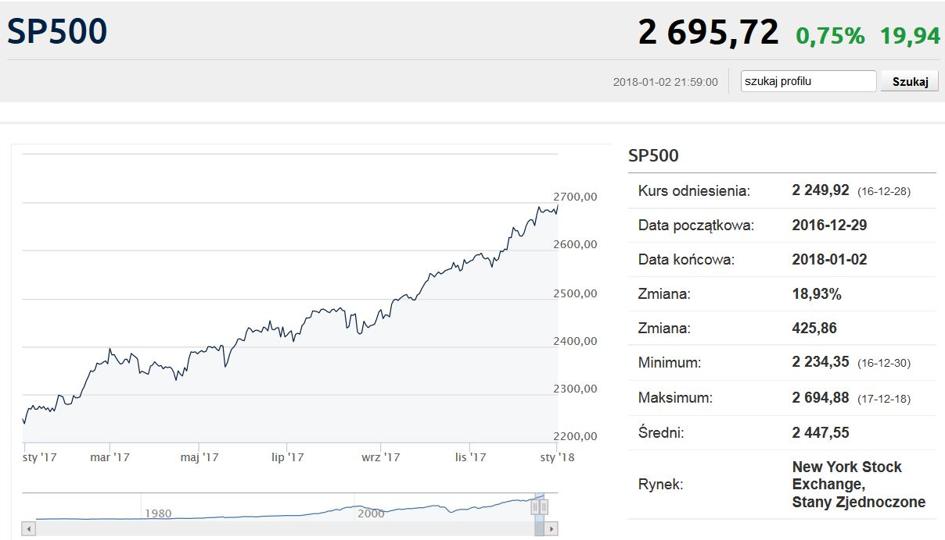Screen dimensions: 945x540
Task: Click the large SP500 page title
Action: click(57, 31)
